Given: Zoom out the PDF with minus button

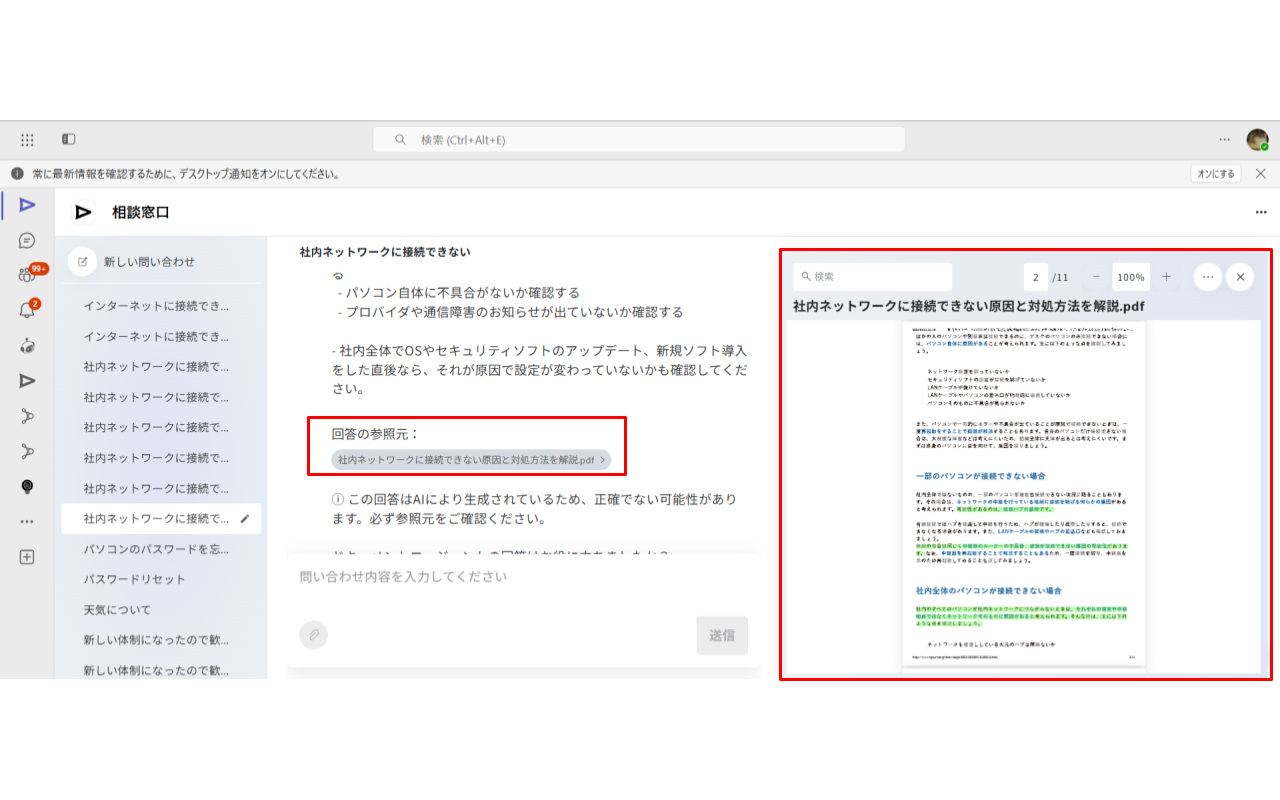Looking at the screenshot, I should [1096, 277].
